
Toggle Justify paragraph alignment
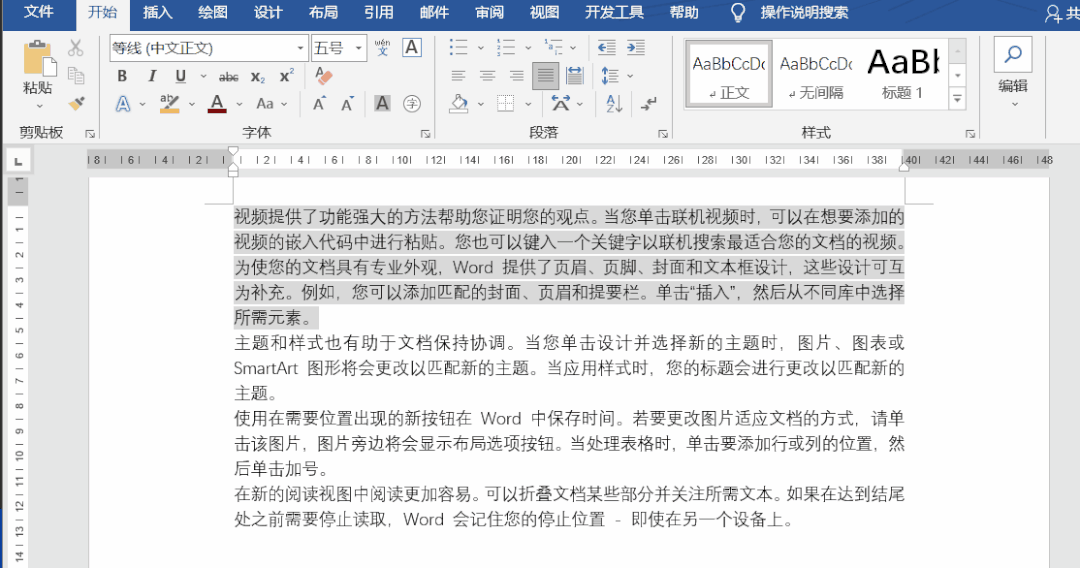(x=545, y=76)
